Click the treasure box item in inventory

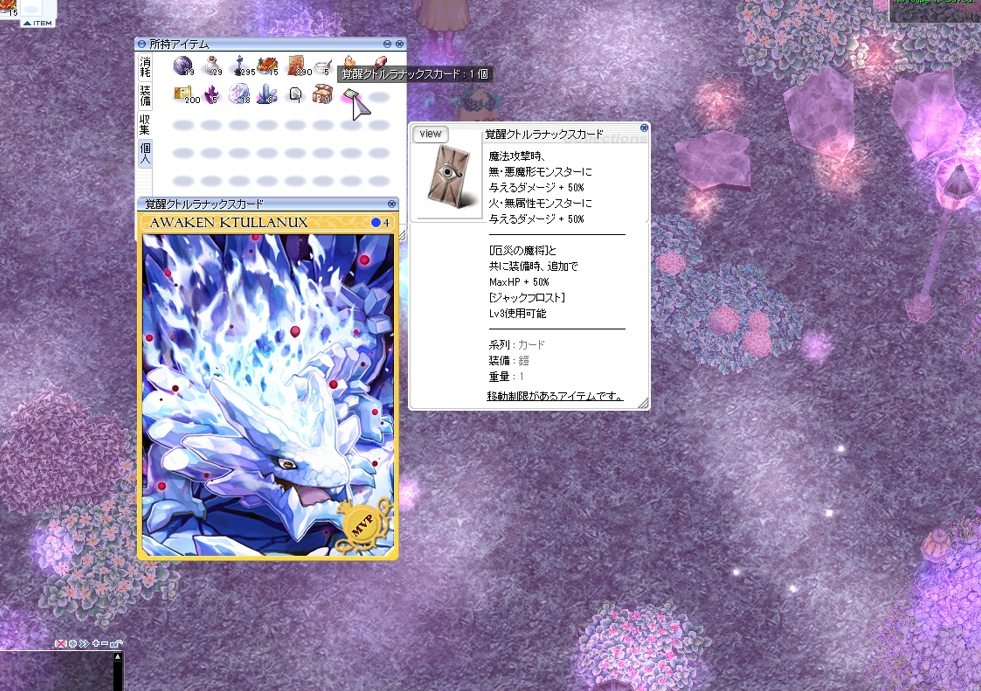click(323, 94)
